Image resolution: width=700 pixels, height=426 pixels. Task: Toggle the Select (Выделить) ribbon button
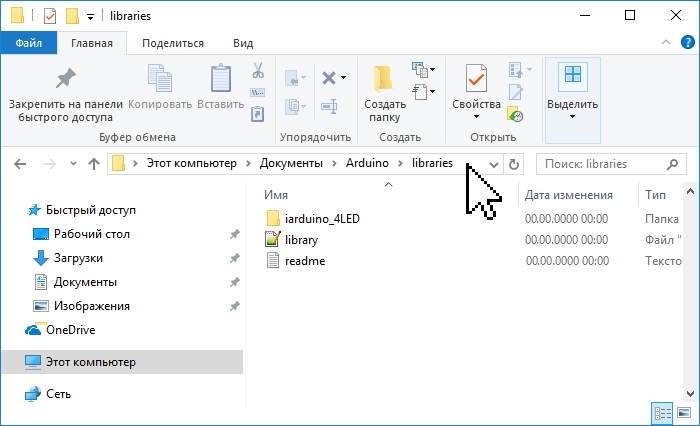[x=572, y=100]
